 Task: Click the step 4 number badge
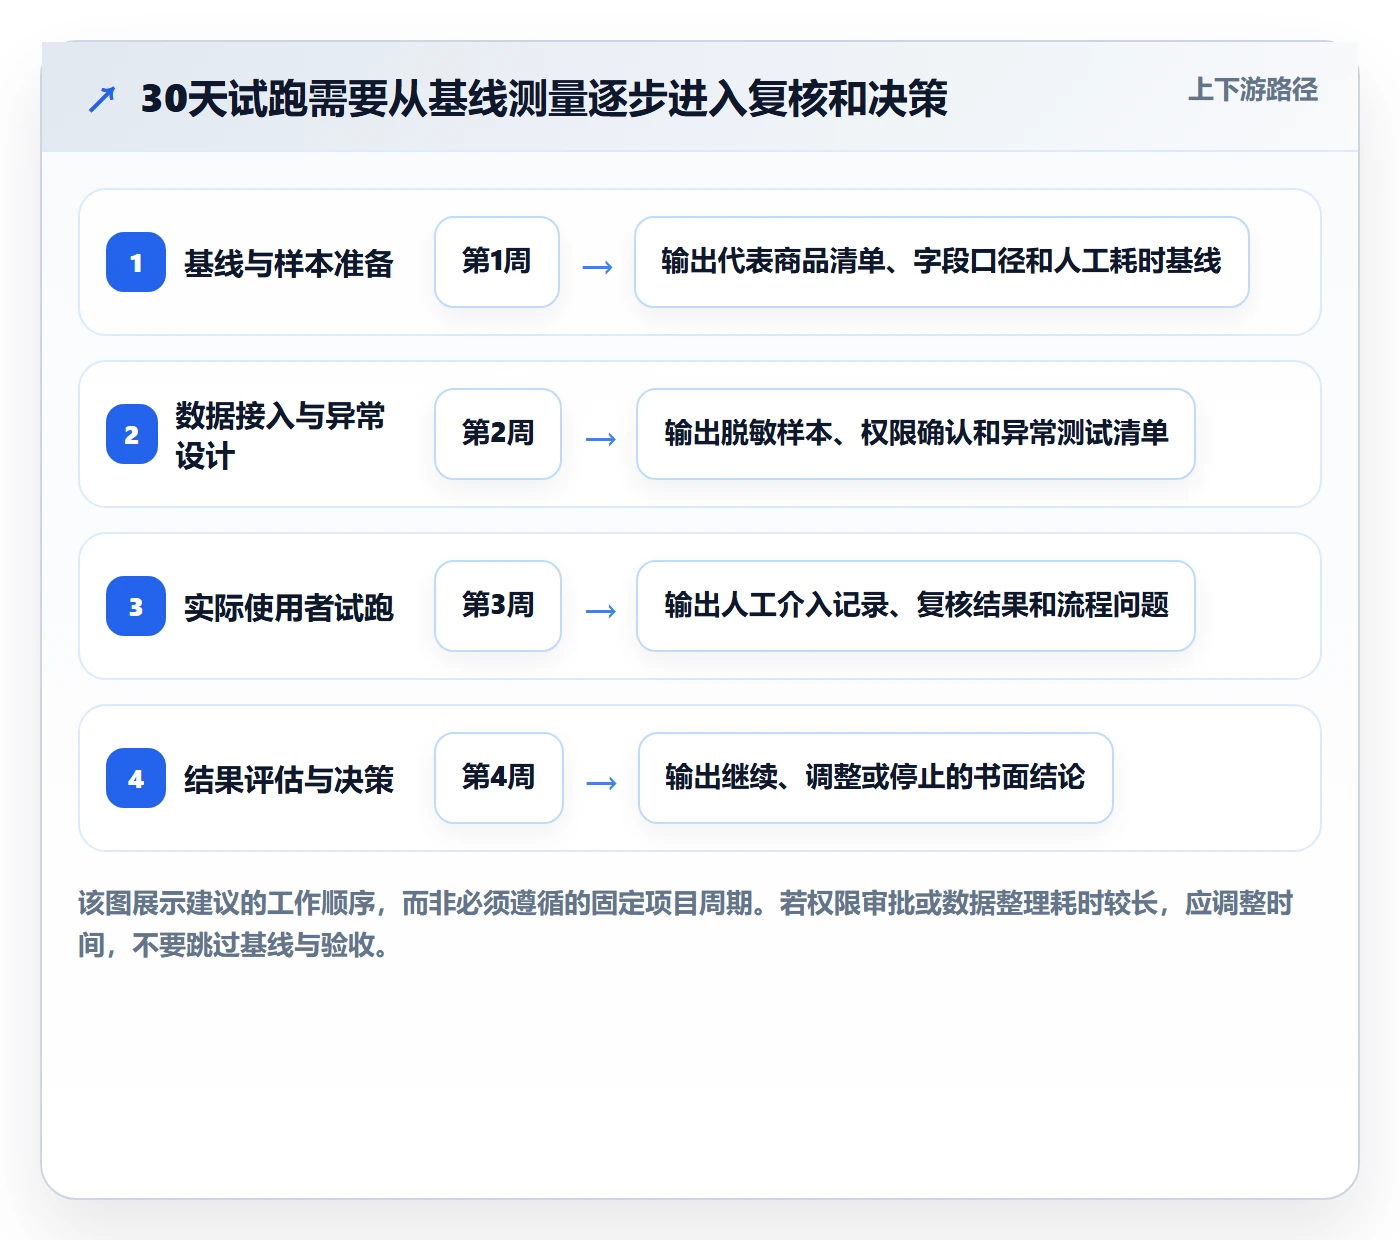(x=136, y=778)
